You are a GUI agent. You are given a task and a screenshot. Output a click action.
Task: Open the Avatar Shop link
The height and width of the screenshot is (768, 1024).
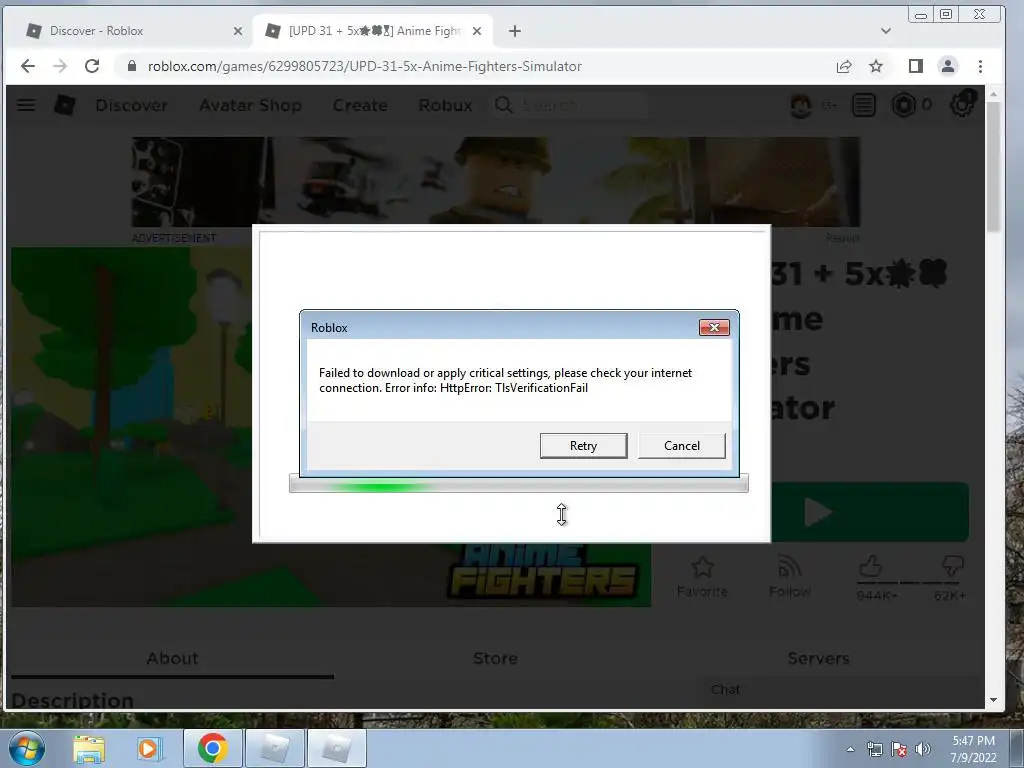(250, 105)
